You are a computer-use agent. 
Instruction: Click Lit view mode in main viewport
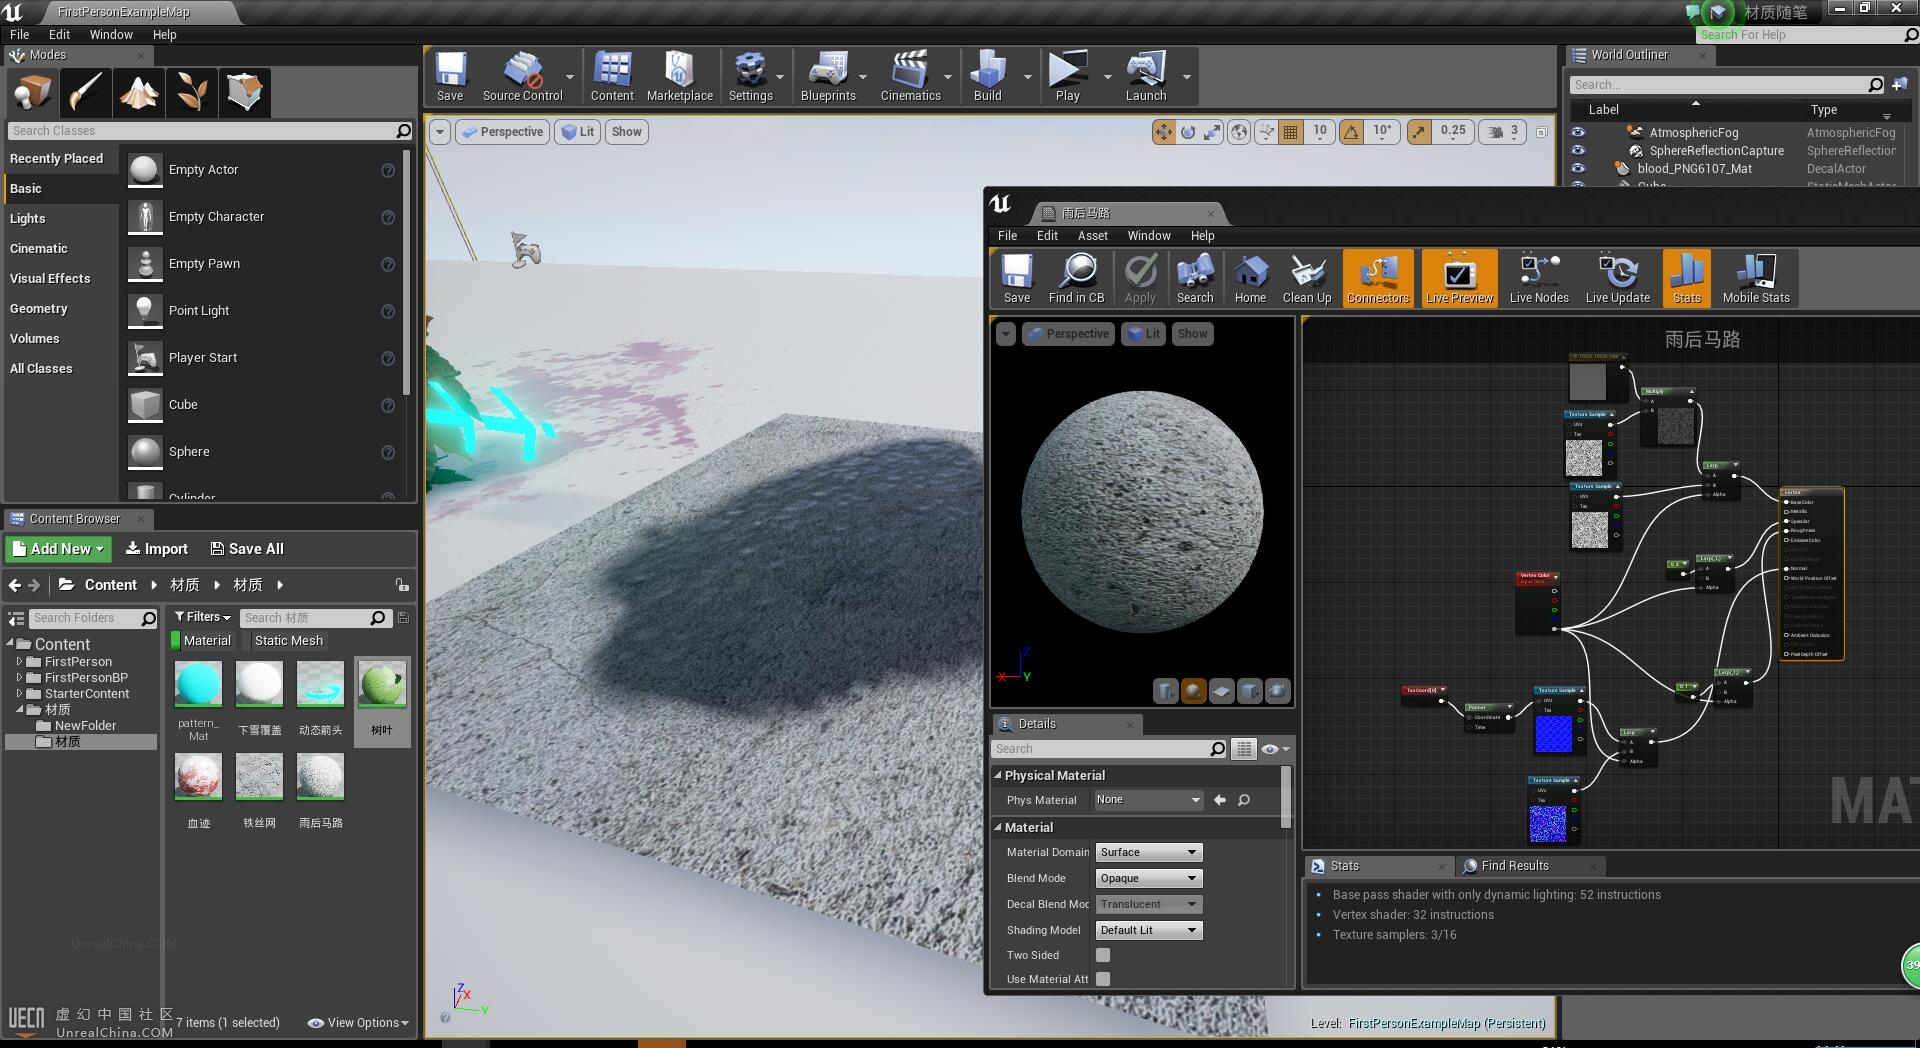pyautogui.click(x=578, y=132)
